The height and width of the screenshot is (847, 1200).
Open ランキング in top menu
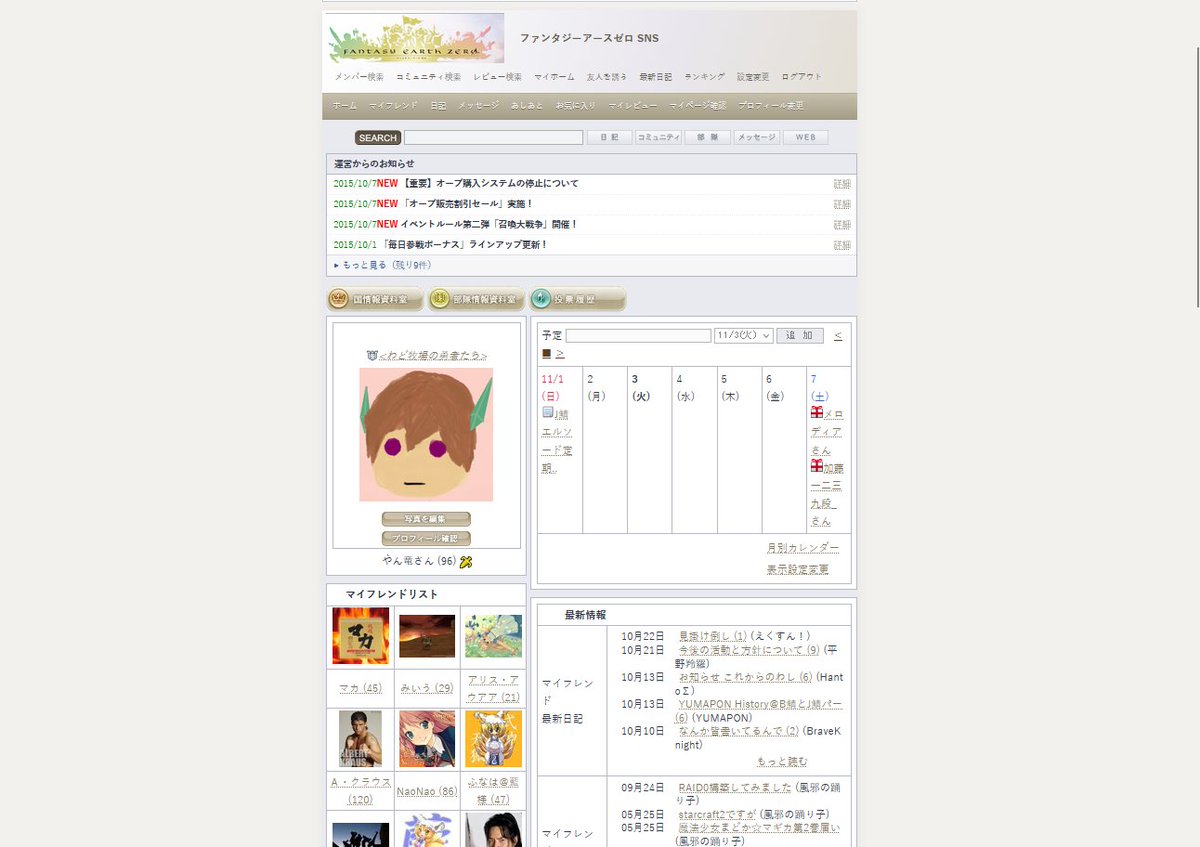(x=705, y=77)
